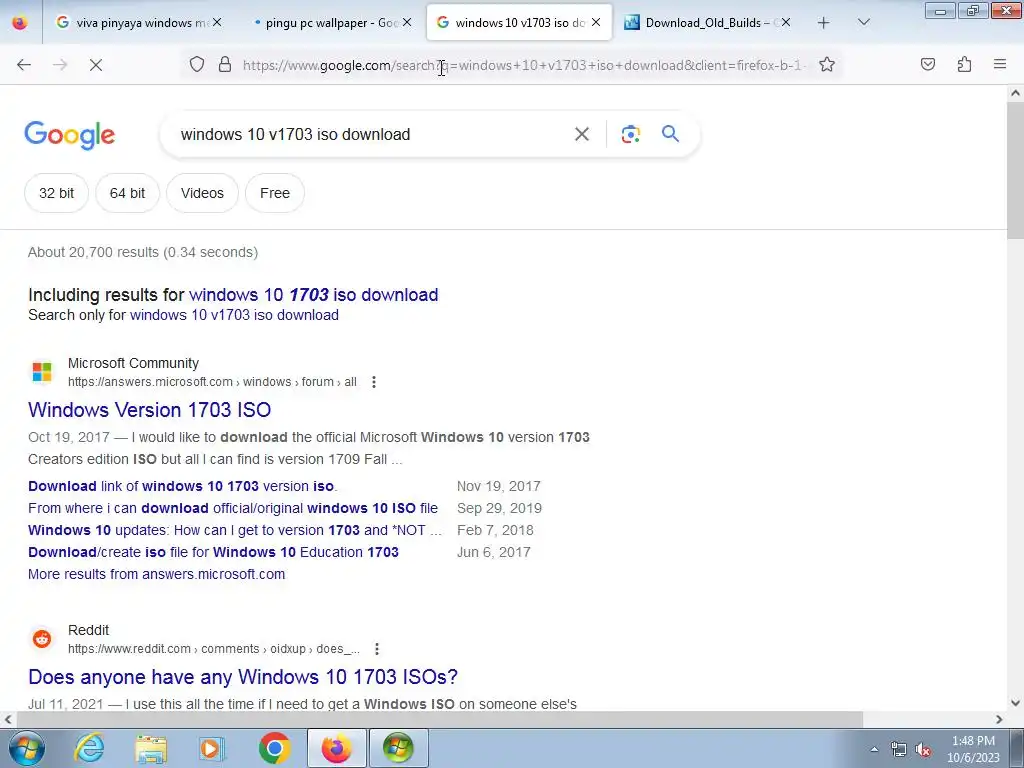Switch to Videos results chip
The image size is (1024, 768).
click(x=202, y=193)
